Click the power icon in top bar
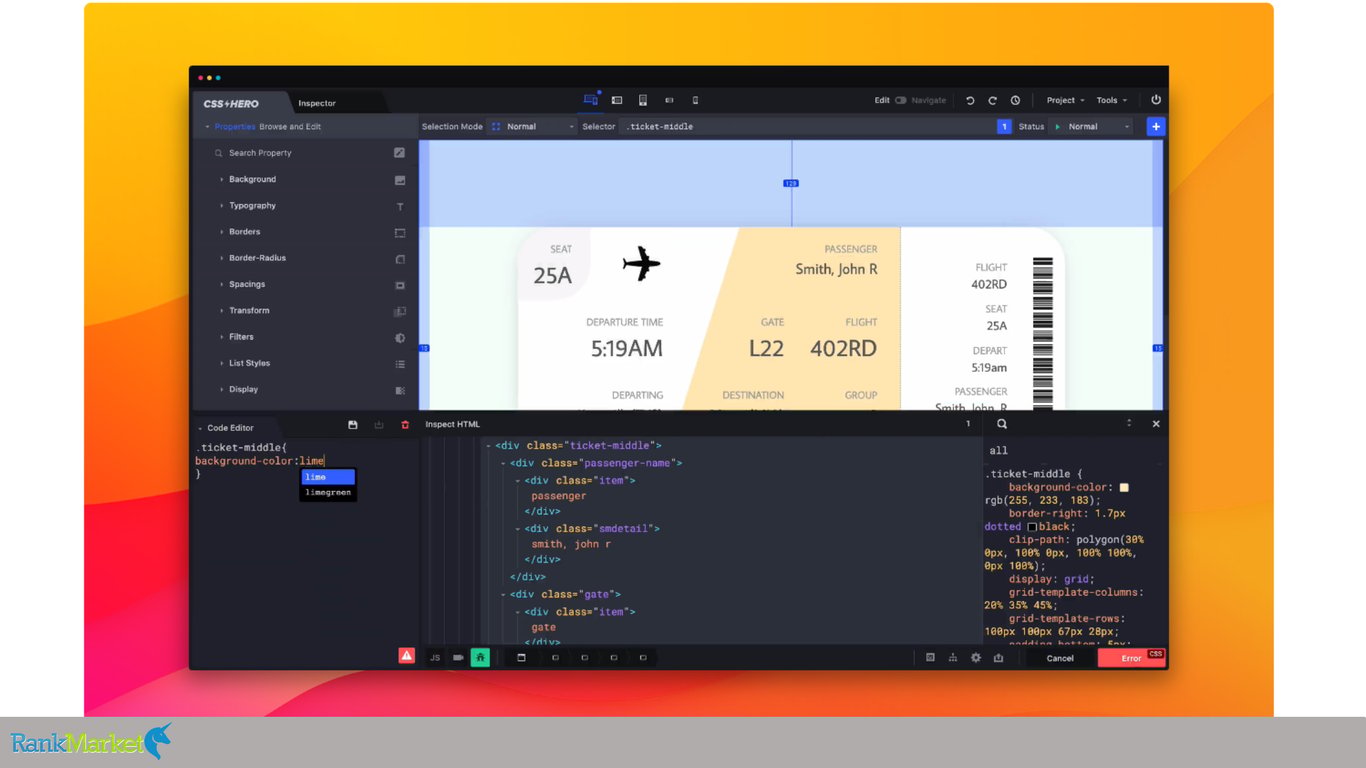This screenshot has width=1366, height=768. pos(1156,100)
